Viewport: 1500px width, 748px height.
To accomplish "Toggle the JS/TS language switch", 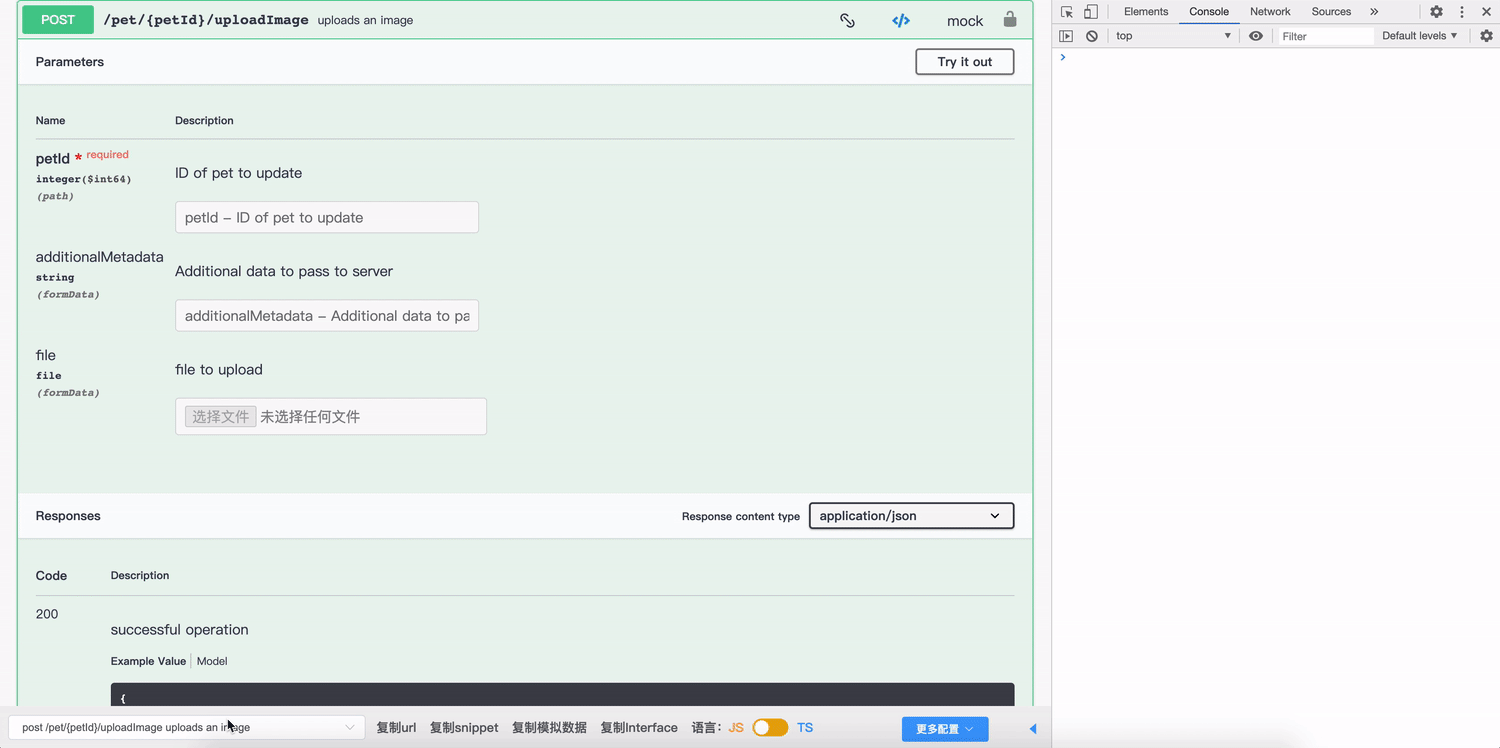I will point(770,728).
